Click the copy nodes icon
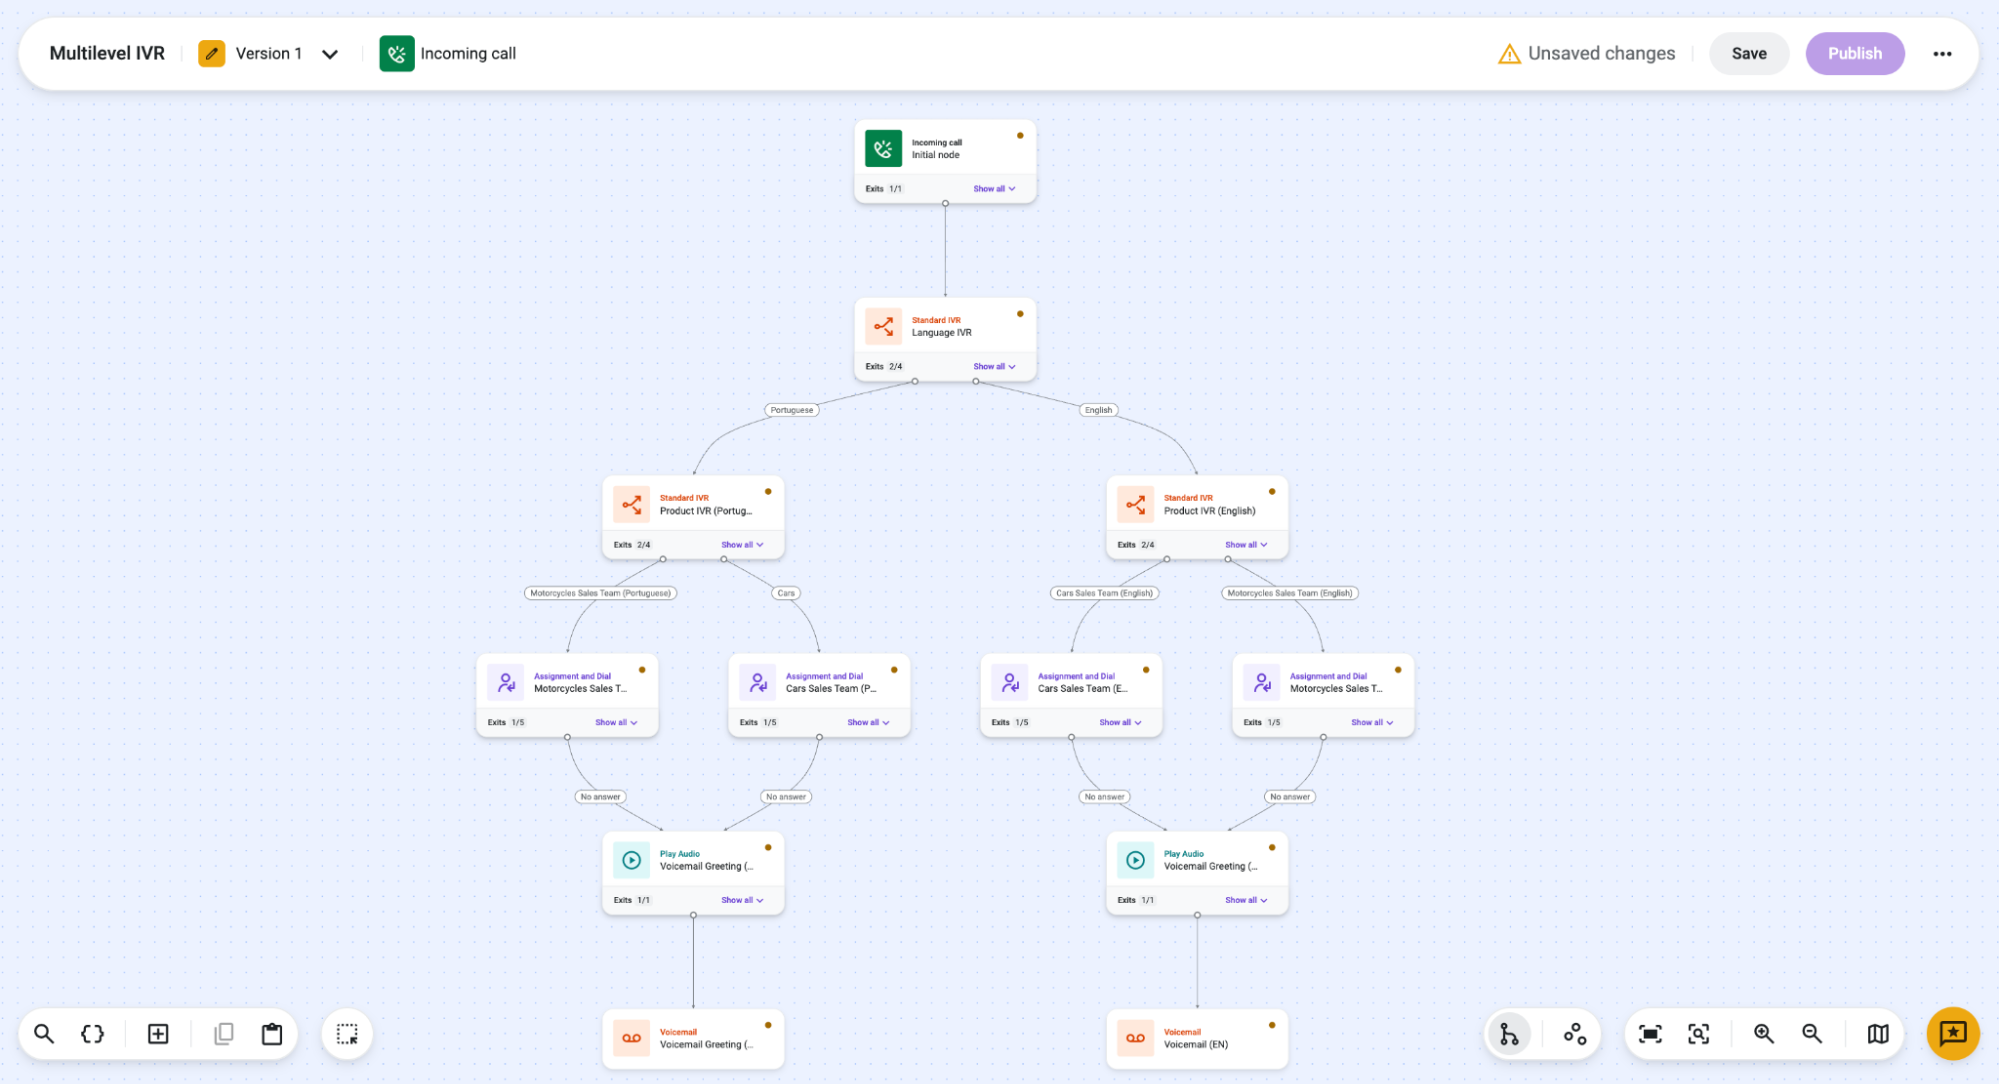The height and width of the screenshot is (1085, 1999). pyautogui.click(x=224, y=1034)
